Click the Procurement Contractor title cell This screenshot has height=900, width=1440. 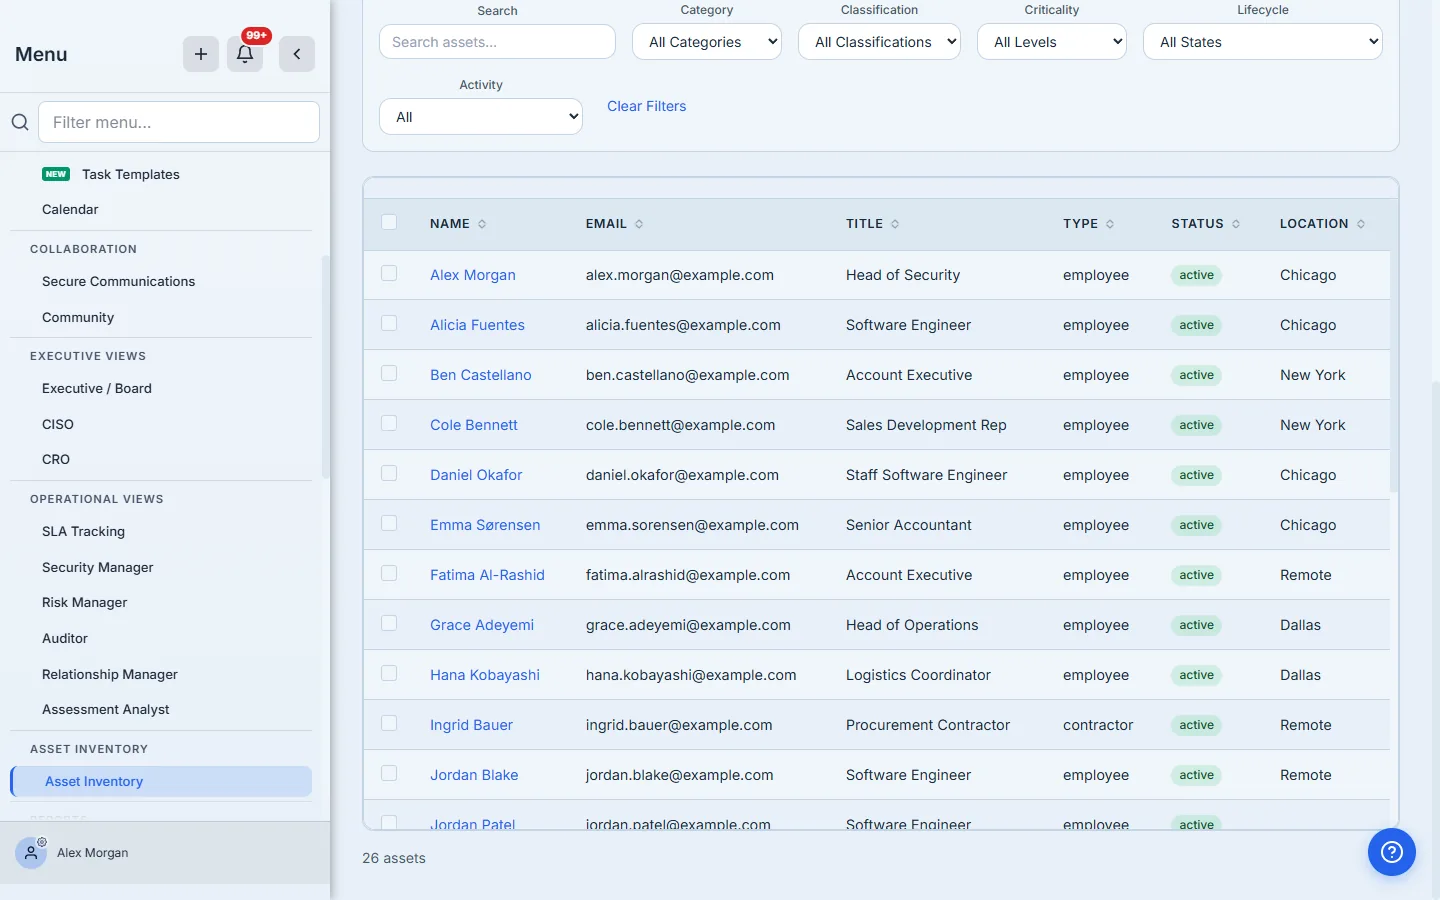coord(928,725)
